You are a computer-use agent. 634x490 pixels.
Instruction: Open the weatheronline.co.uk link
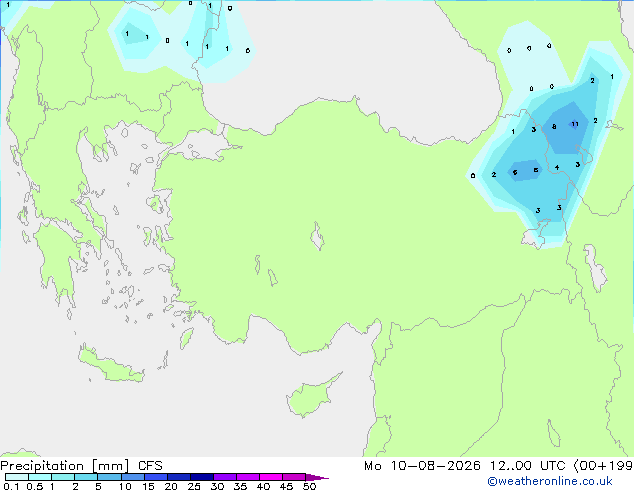point(550,481)
